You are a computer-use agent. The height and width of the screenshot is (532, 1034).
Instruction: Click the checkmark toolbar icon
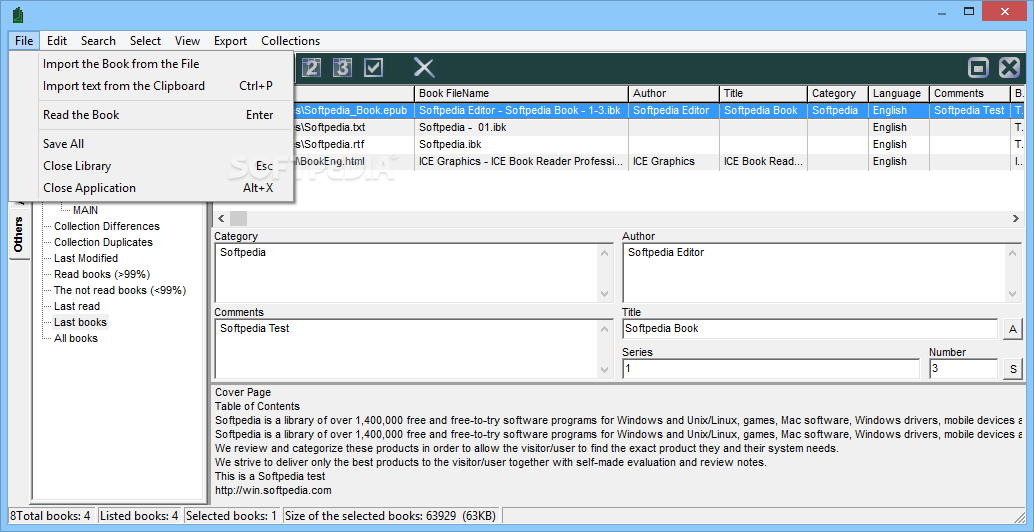[x=374, y=67]
